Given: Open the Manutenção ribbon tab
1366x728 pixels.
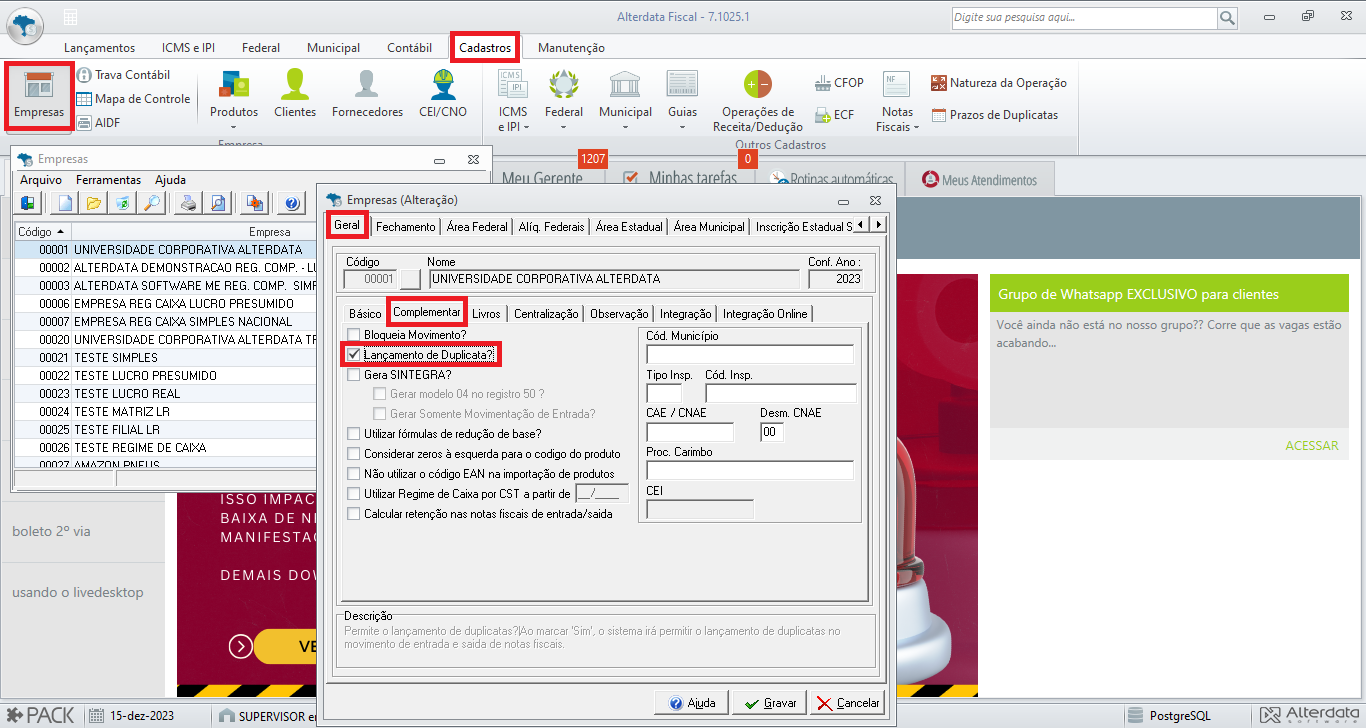Looking at the screenshot, I should coord(571,48).
